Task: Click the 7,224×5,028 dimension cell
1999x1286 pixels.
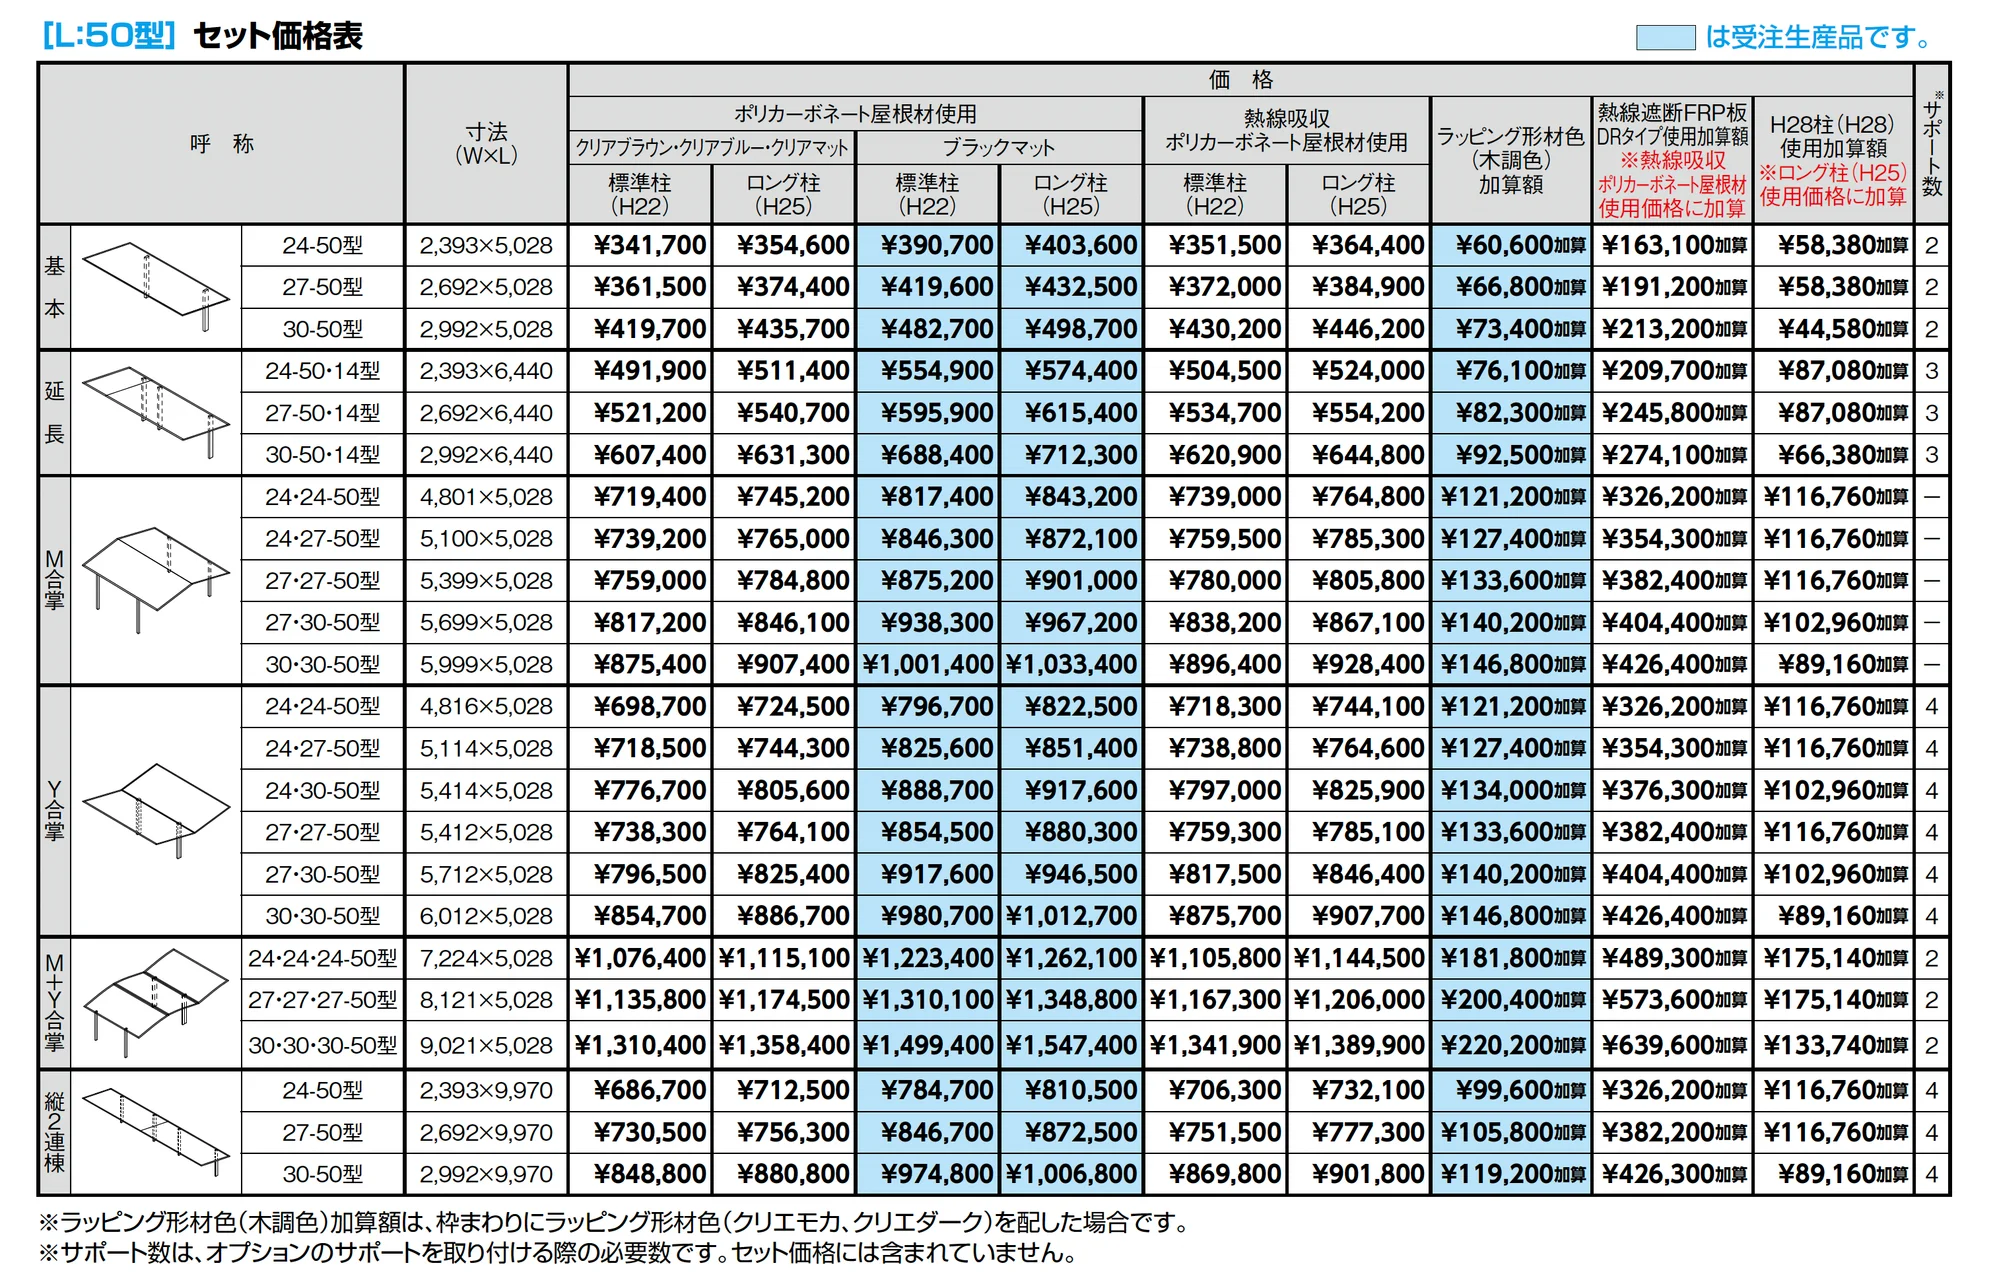Action: [x=486, y=958]
